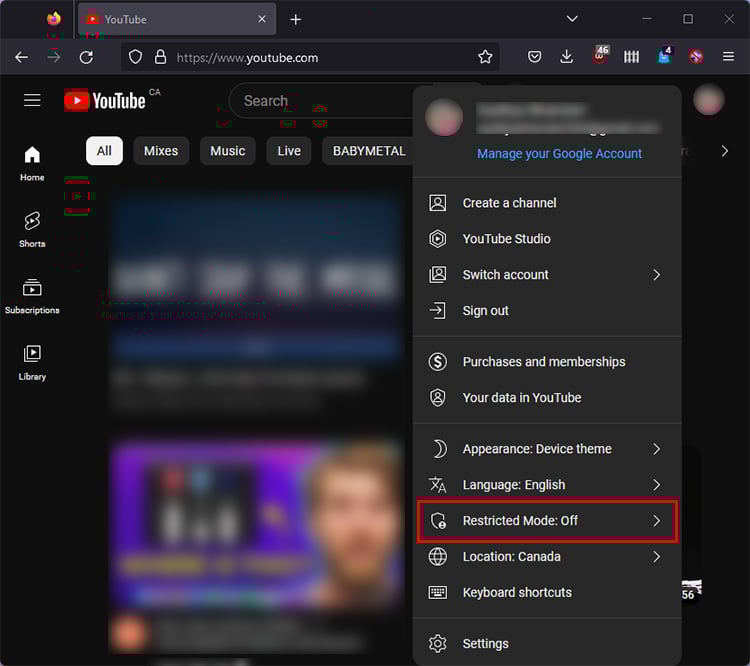Expand Switch account submenu
The width and height of the screenshot is (750, 666).
(x=547, y=275)
